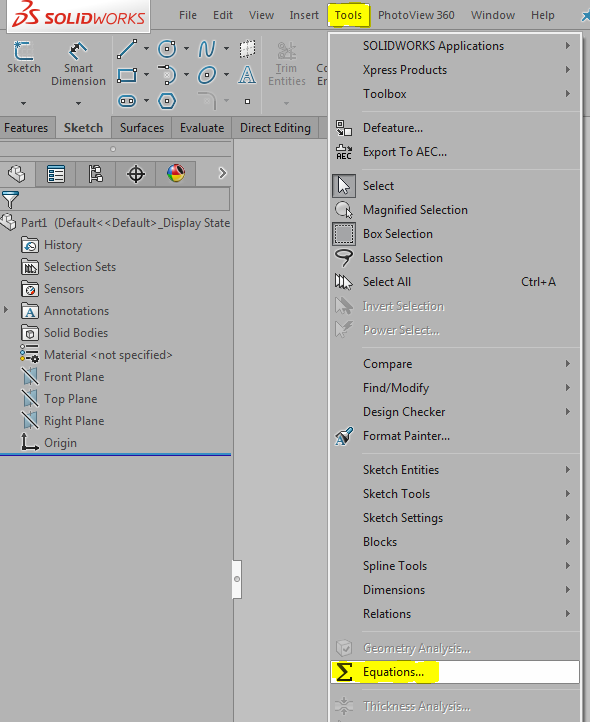
Task: Select the Centerpoint Arc tool
Action: (167, 75)
